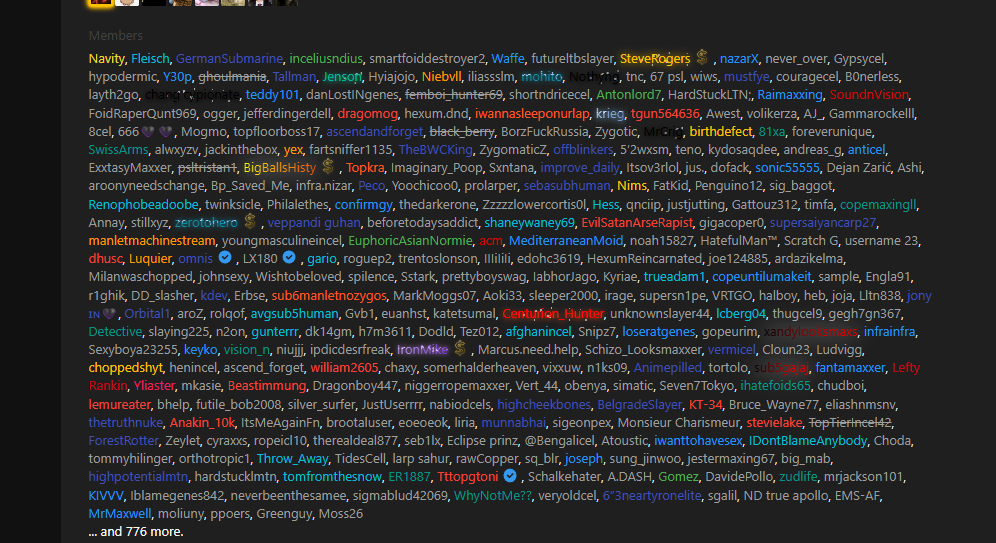Screen dimensions: 996x543
Task: Open loseratgenes' profile
Action: click(657, 332)
